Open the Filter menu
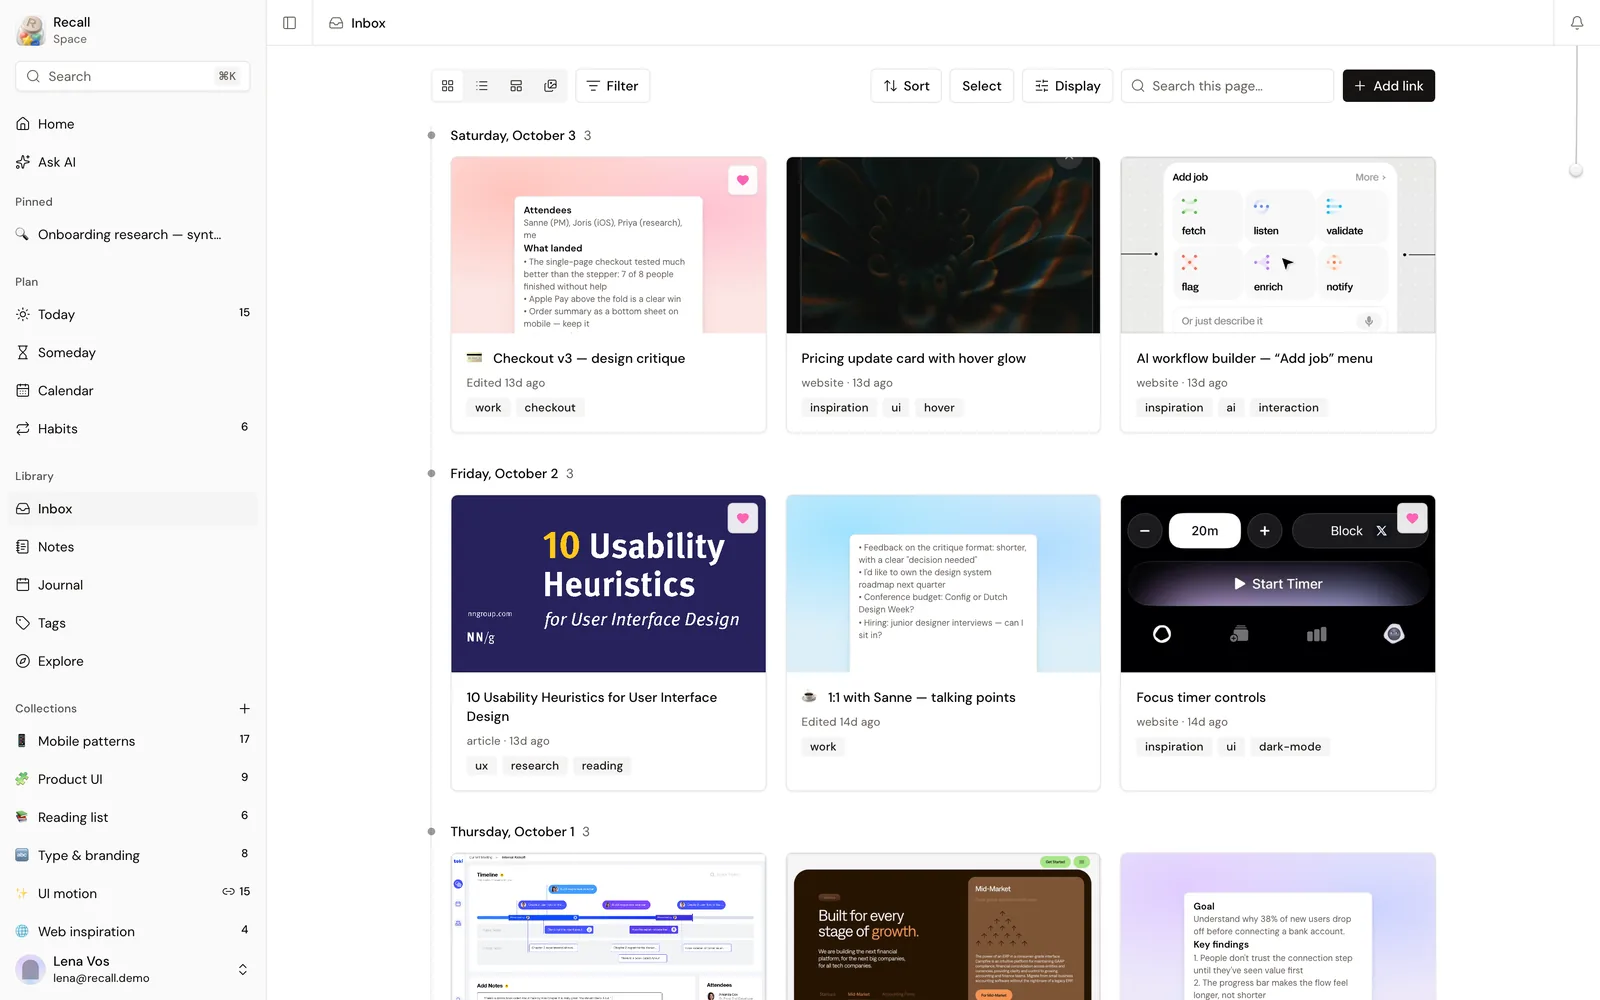This screenshot has height=1000, width=1600. (612, 86)
